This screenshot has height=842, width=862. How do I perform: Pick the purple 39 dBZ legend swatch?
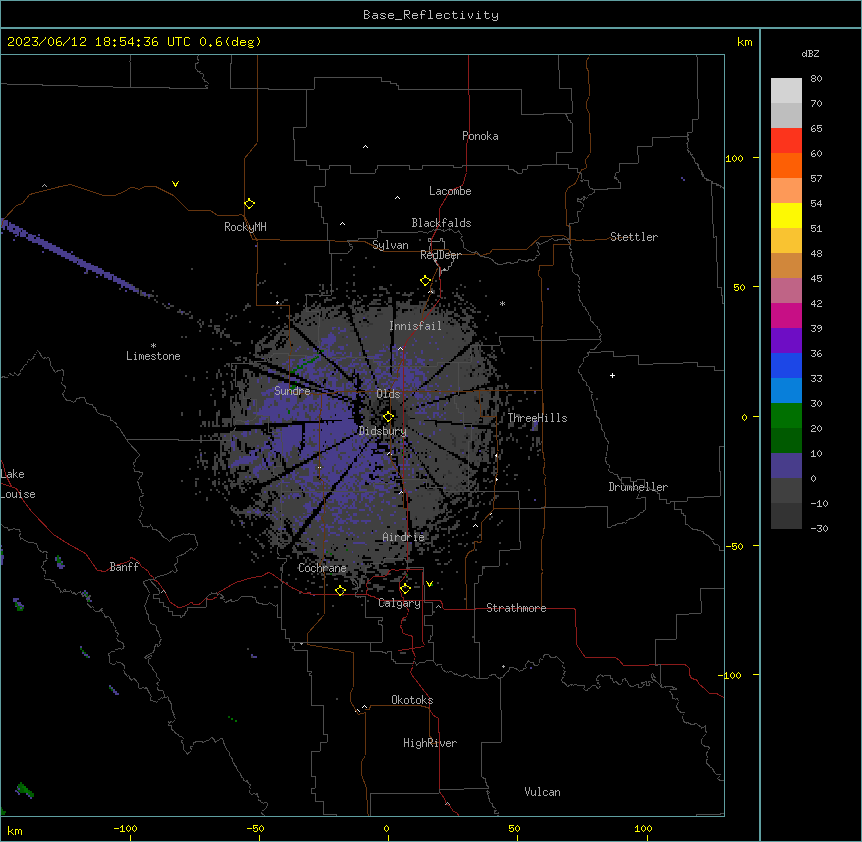tap(786, 341)
